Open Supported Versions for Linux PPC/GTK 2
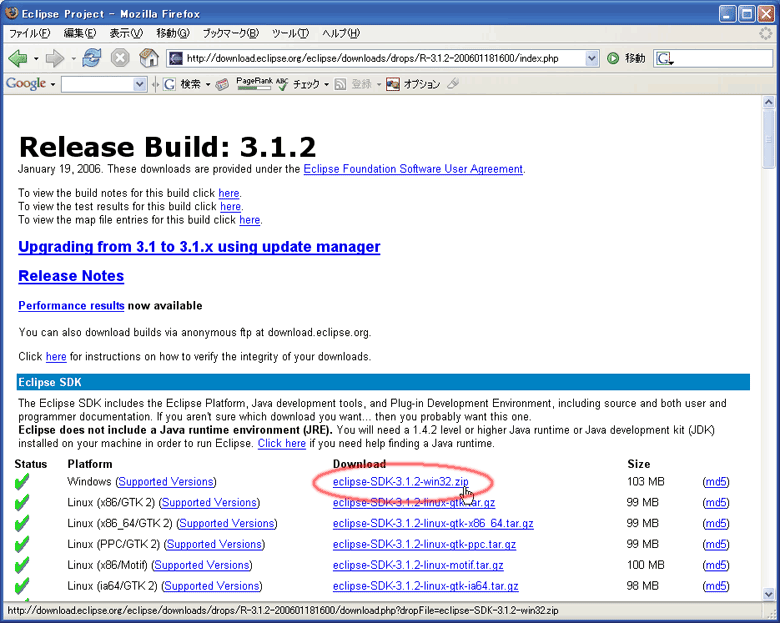This screenshot has width=780, height=623. (x=214, y=544)
